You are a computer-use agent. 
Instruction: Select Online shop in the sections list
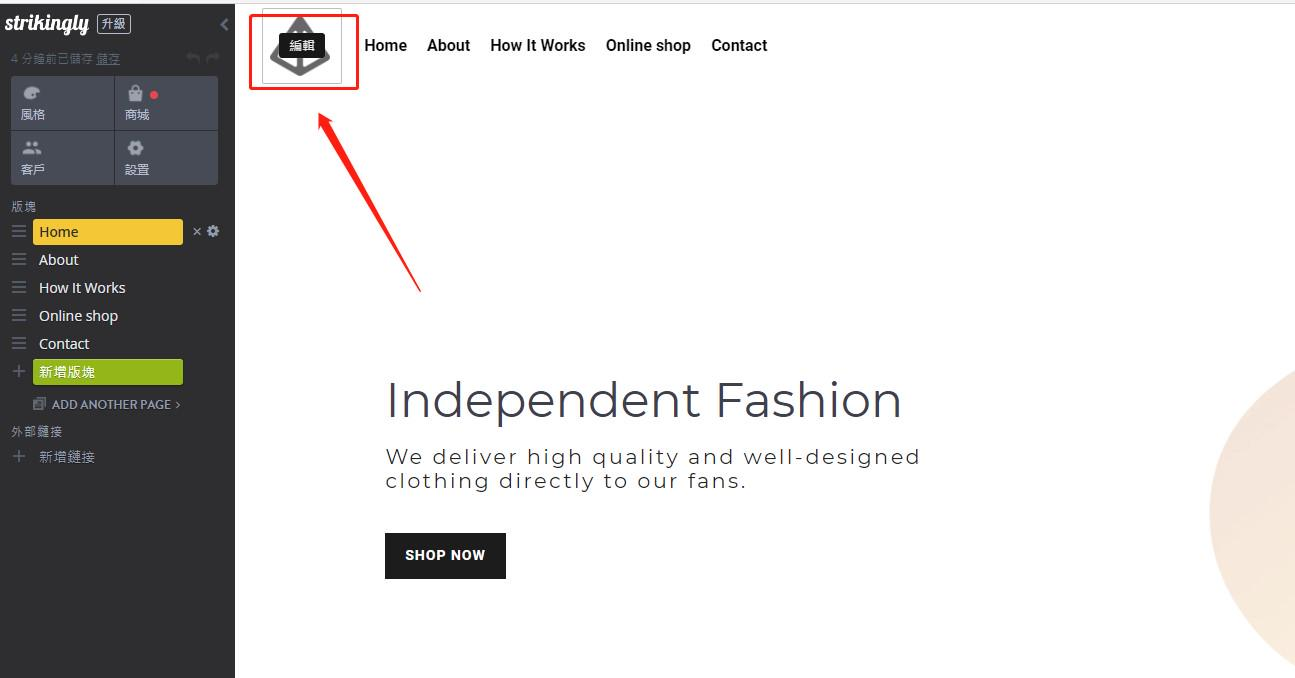78,316
